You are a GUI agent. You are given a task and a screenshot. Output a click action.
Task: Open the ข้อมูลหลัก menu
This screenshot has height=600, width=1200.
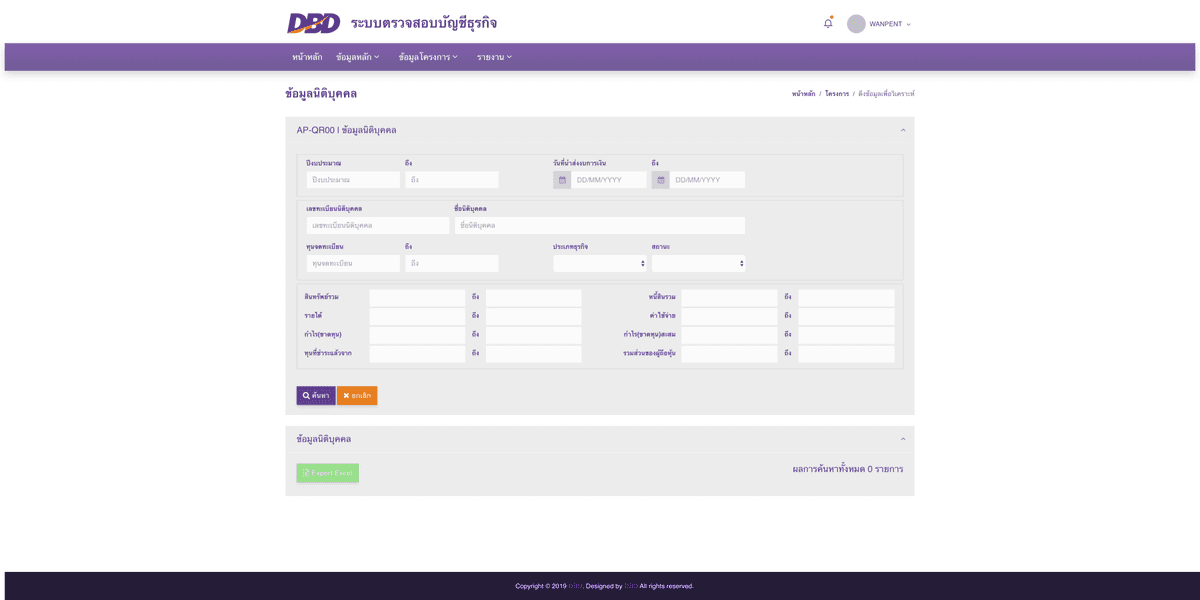tap(358, 57)
